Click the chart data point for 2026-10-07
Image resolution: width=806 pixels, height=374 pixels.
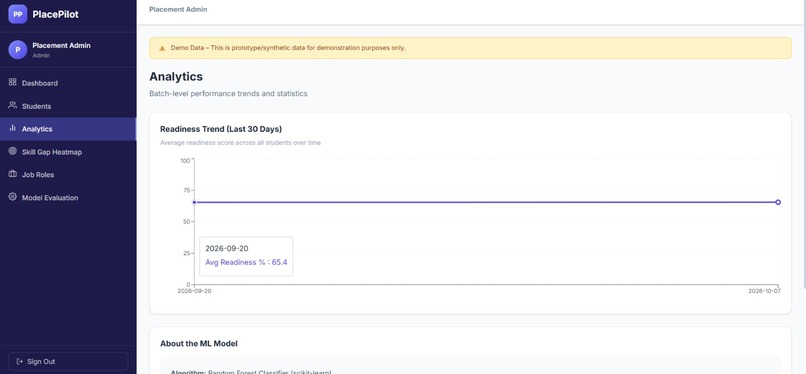coord(778,202)
